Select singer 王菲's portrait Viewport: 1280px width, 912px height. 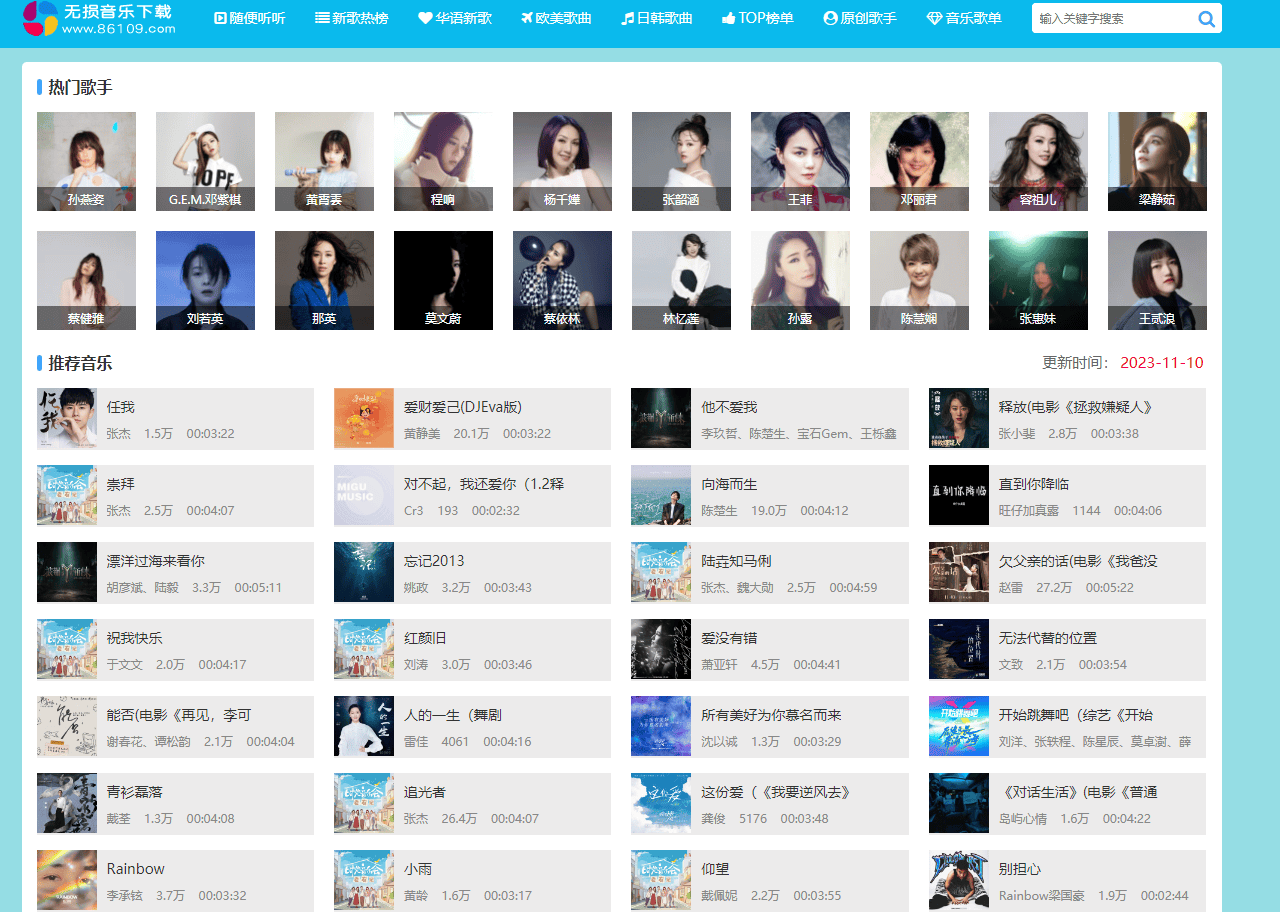coord(800,160)
